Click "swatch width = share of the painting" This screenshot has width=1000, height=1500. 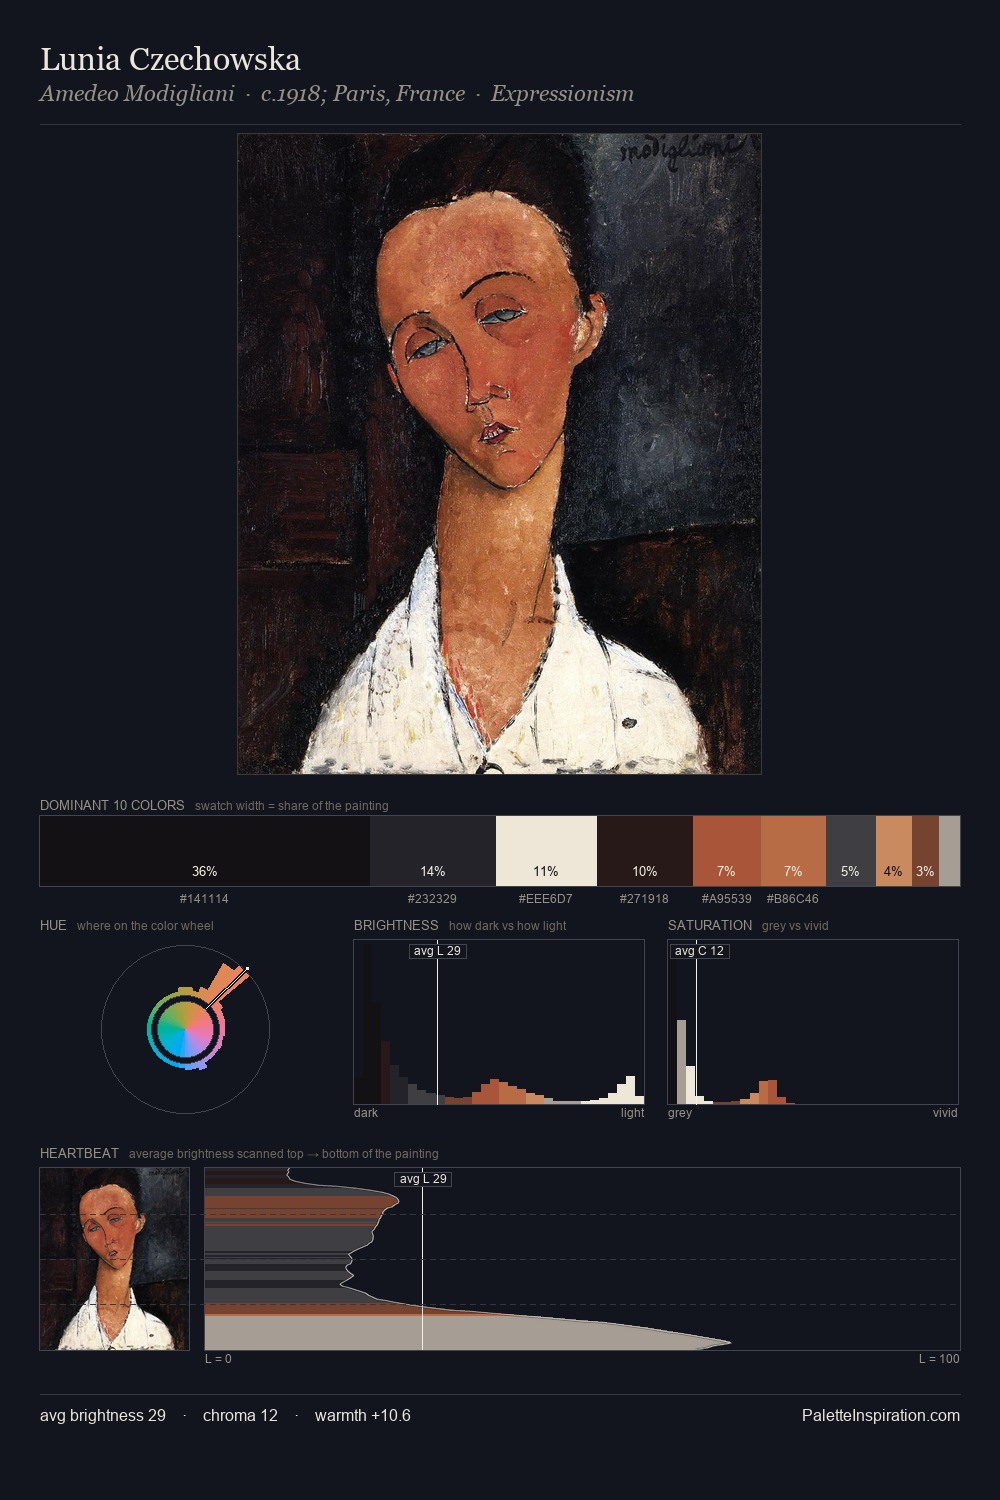[x=292, y=806]
